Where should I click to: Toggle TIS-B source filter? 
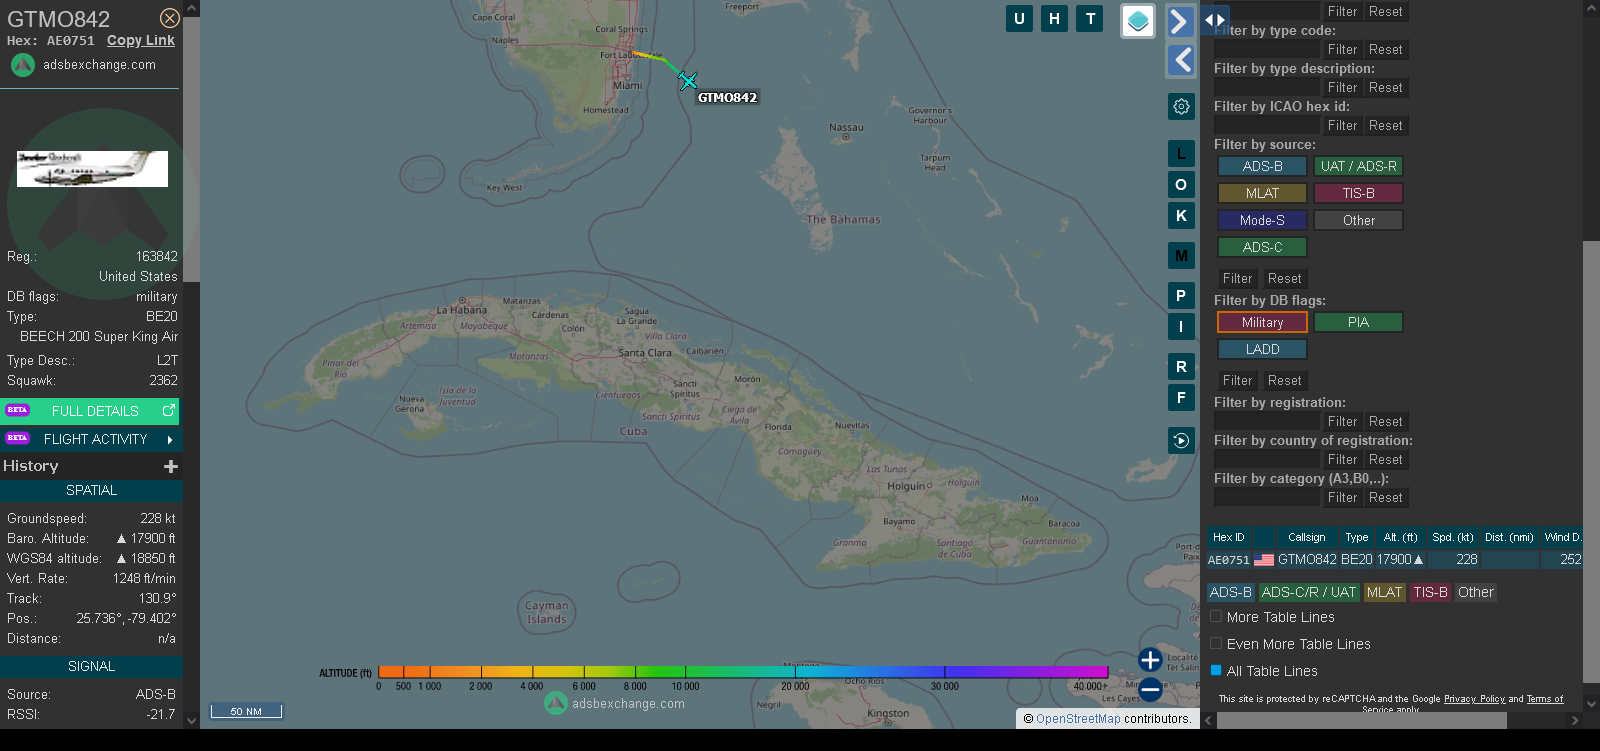pyautogui.click(x=1358, y=193)
